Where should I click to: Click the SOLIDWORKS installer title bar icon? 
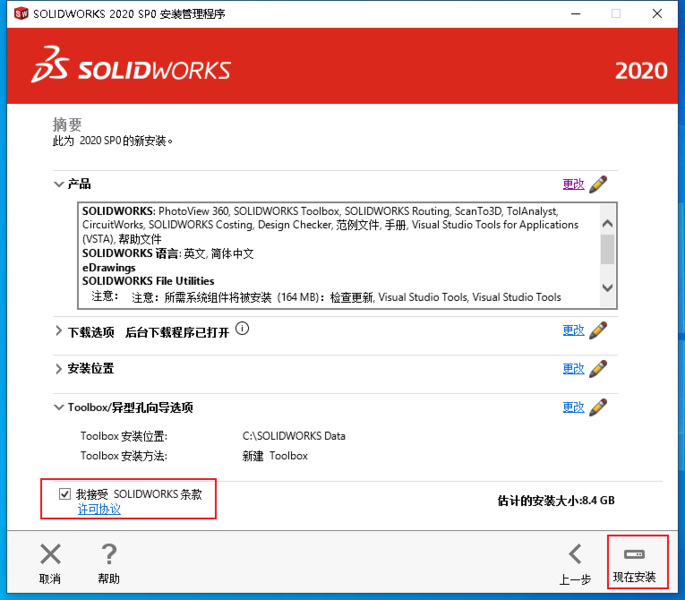21,14
